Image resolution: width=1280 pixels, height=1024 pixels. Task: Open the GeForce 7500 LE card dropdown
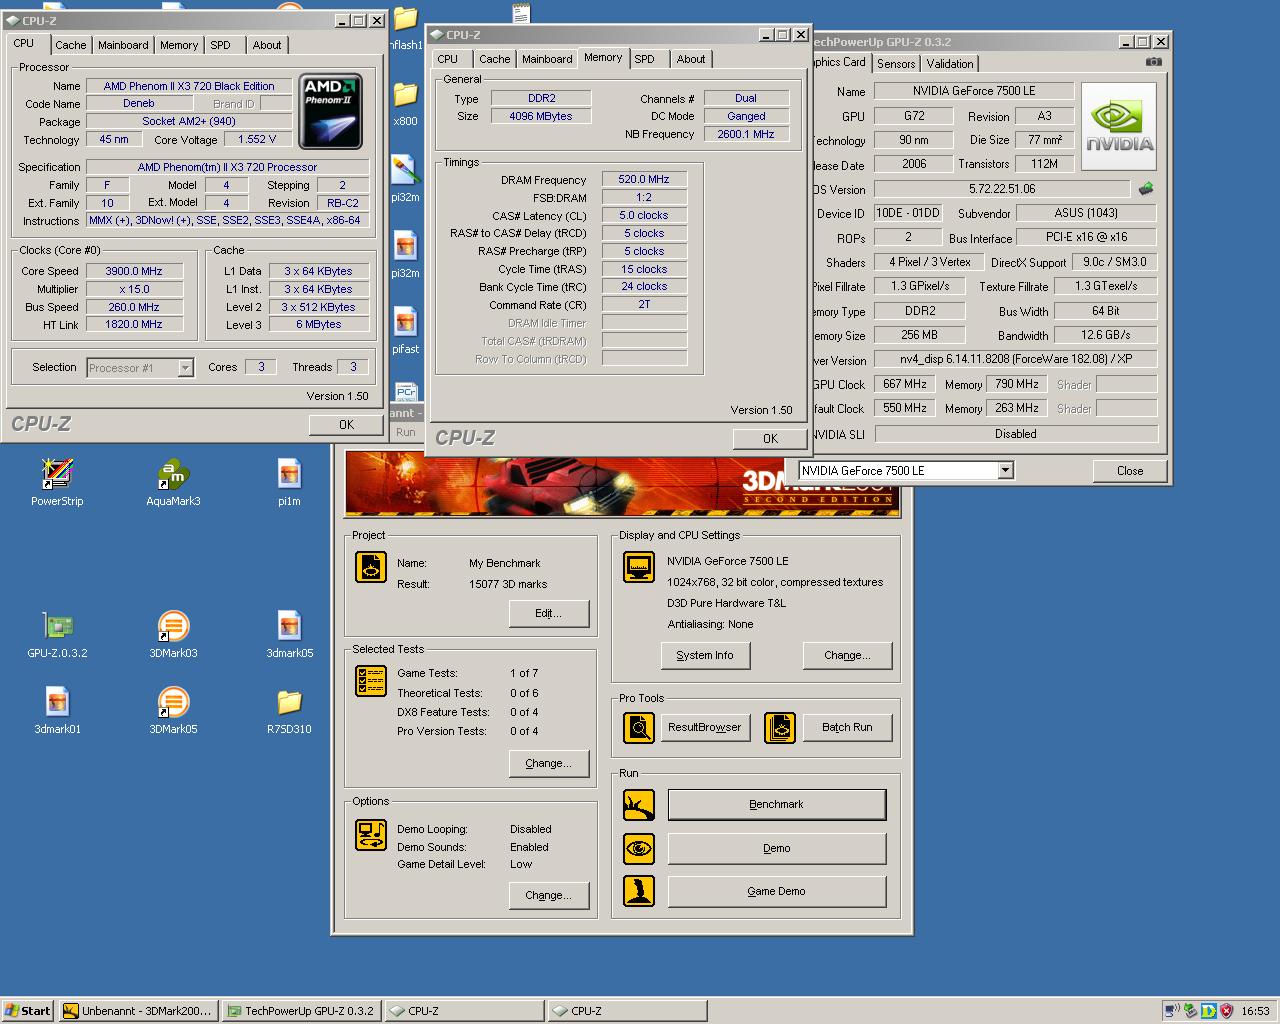coord(1005,471)
